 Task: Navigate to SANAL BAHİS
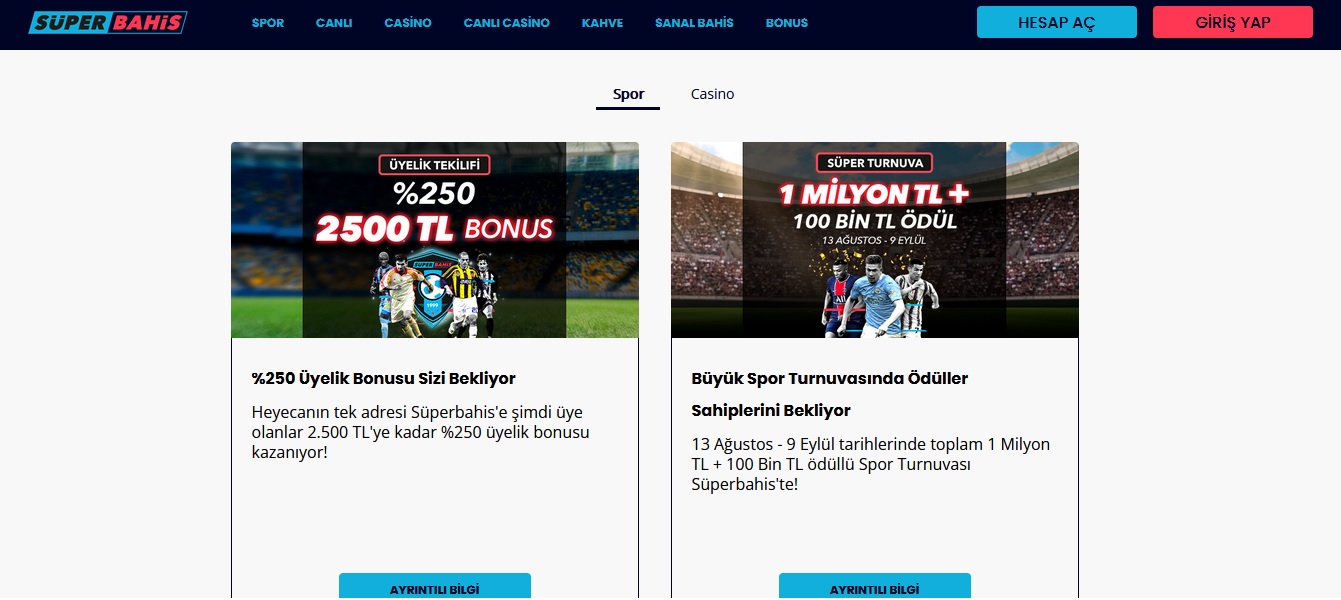pyautogui.click(x=694, y=23)
